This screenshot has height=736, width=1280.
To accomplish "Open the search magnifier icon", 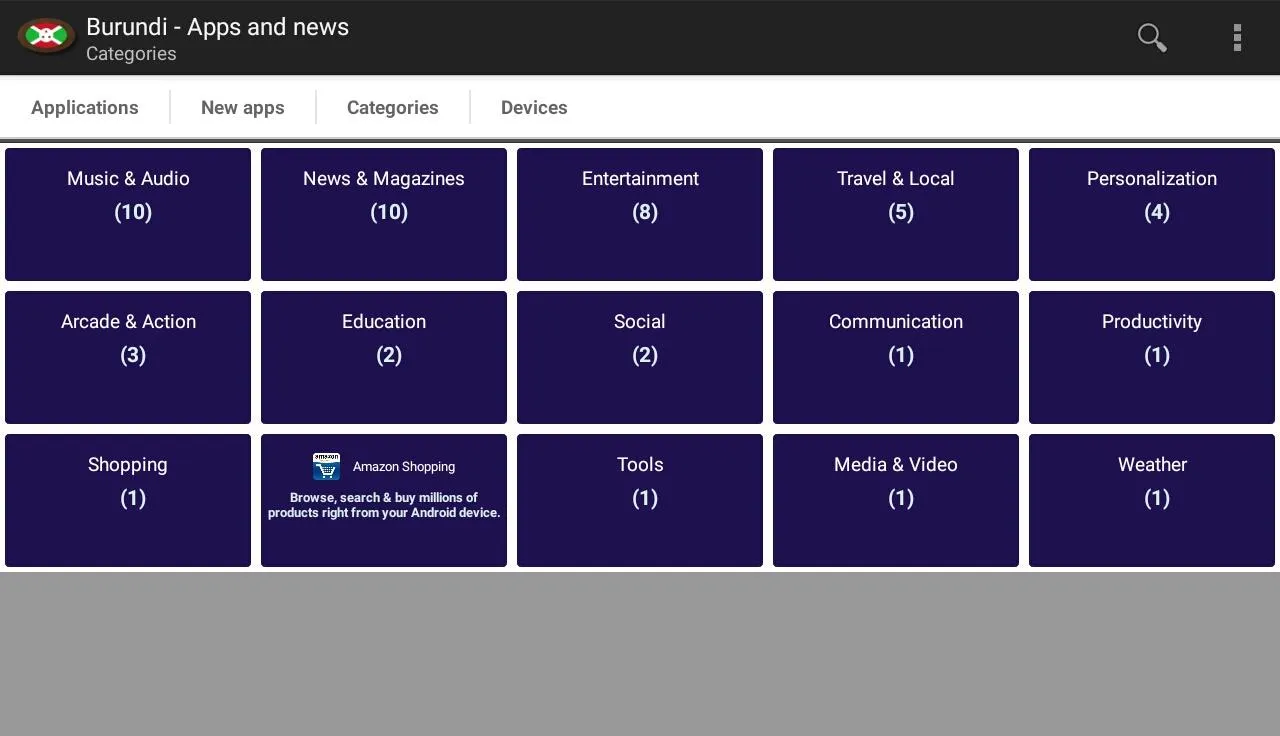I will click(x=1152, y=37).
